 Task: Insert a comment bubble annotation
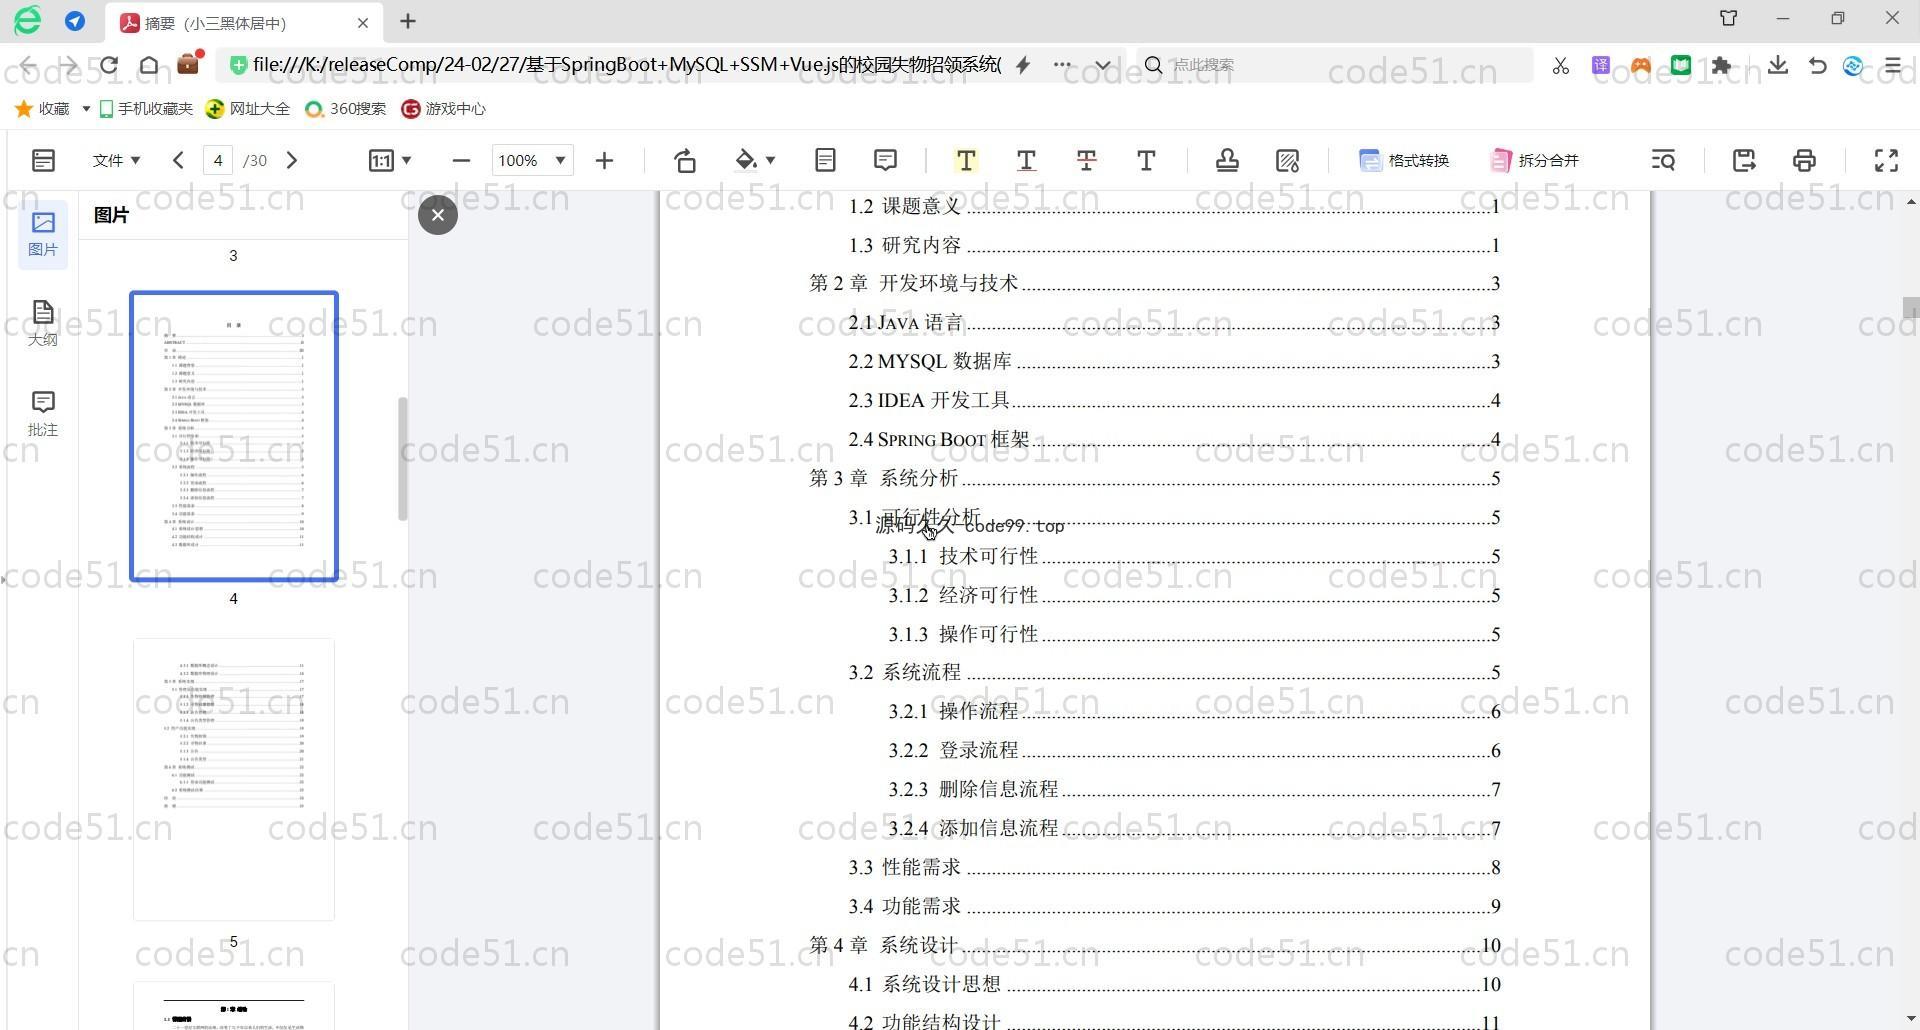click(x=885, y=160)
